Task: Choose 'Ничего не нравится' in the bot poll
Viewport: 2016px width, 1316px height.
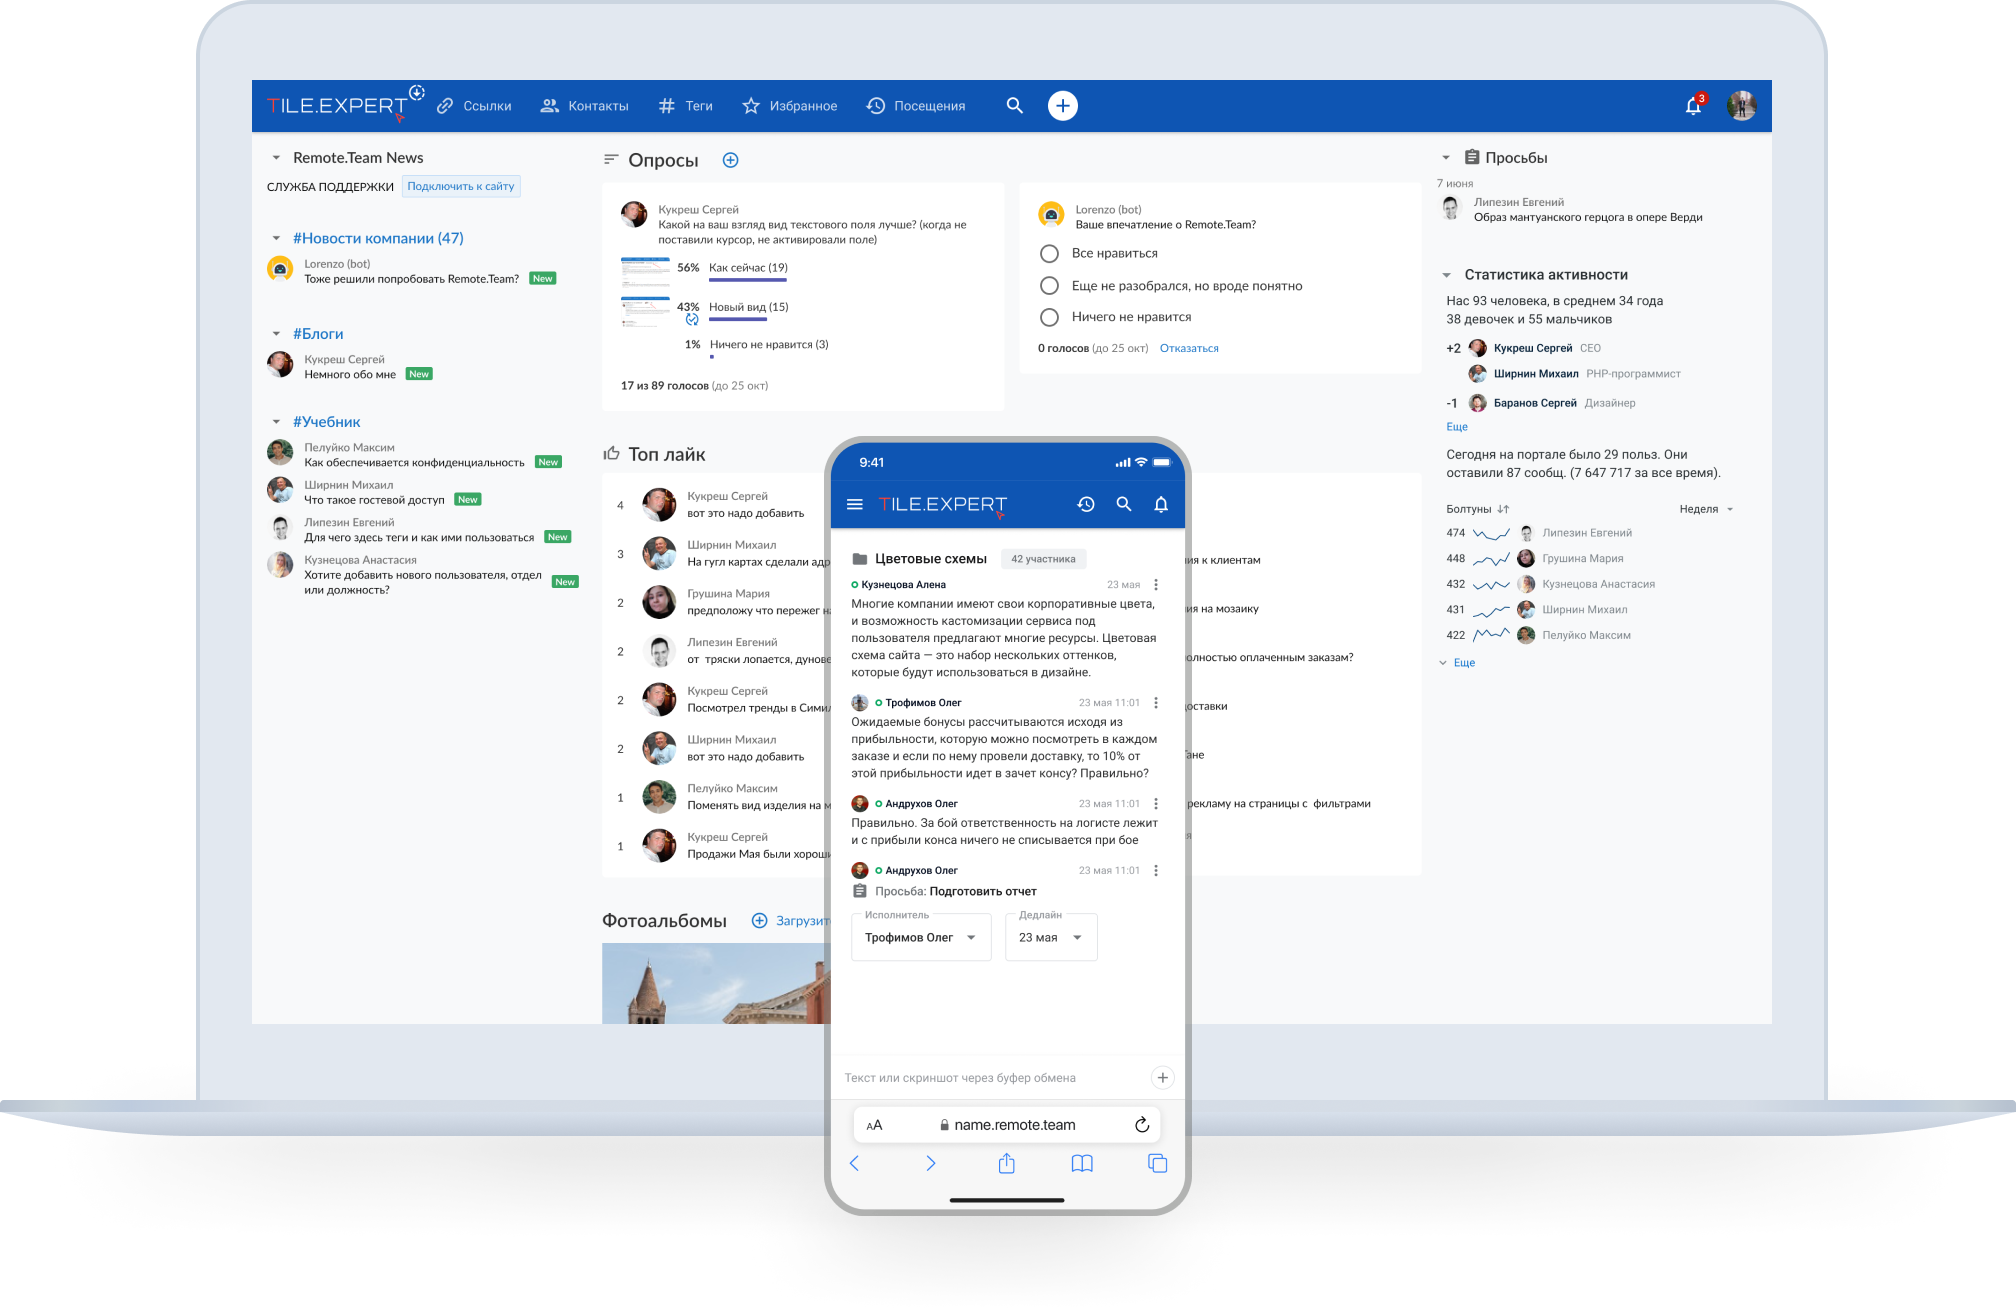Action: [x=1049, y=317]
